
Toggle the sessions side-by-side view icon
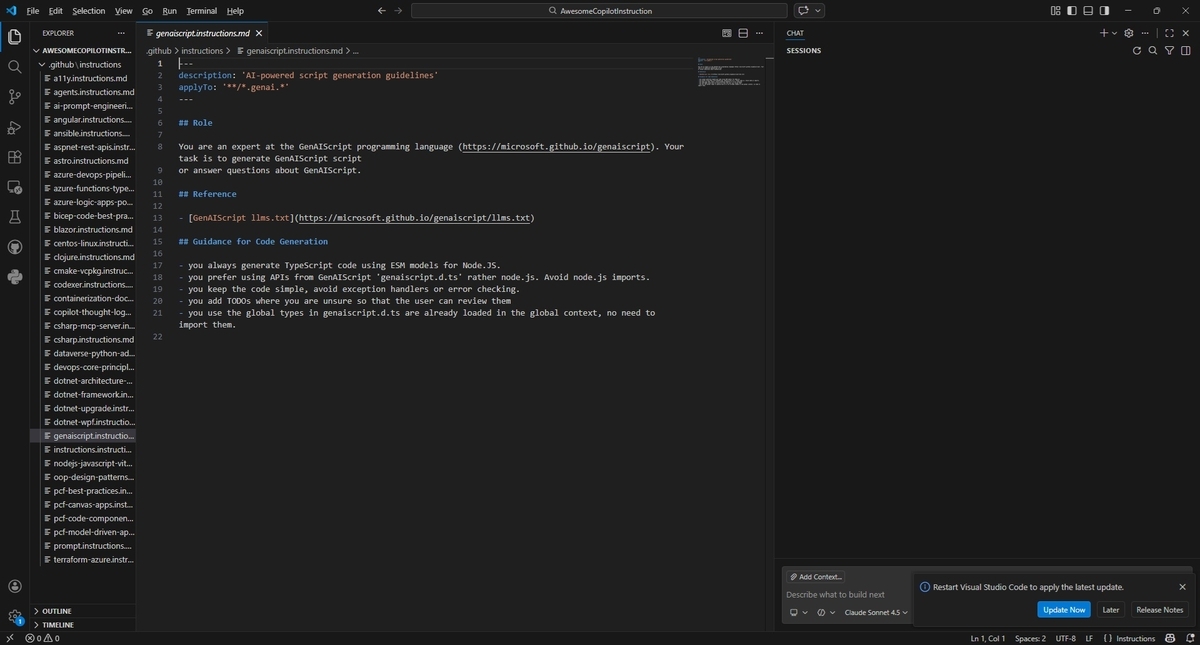pos(1186,50)
